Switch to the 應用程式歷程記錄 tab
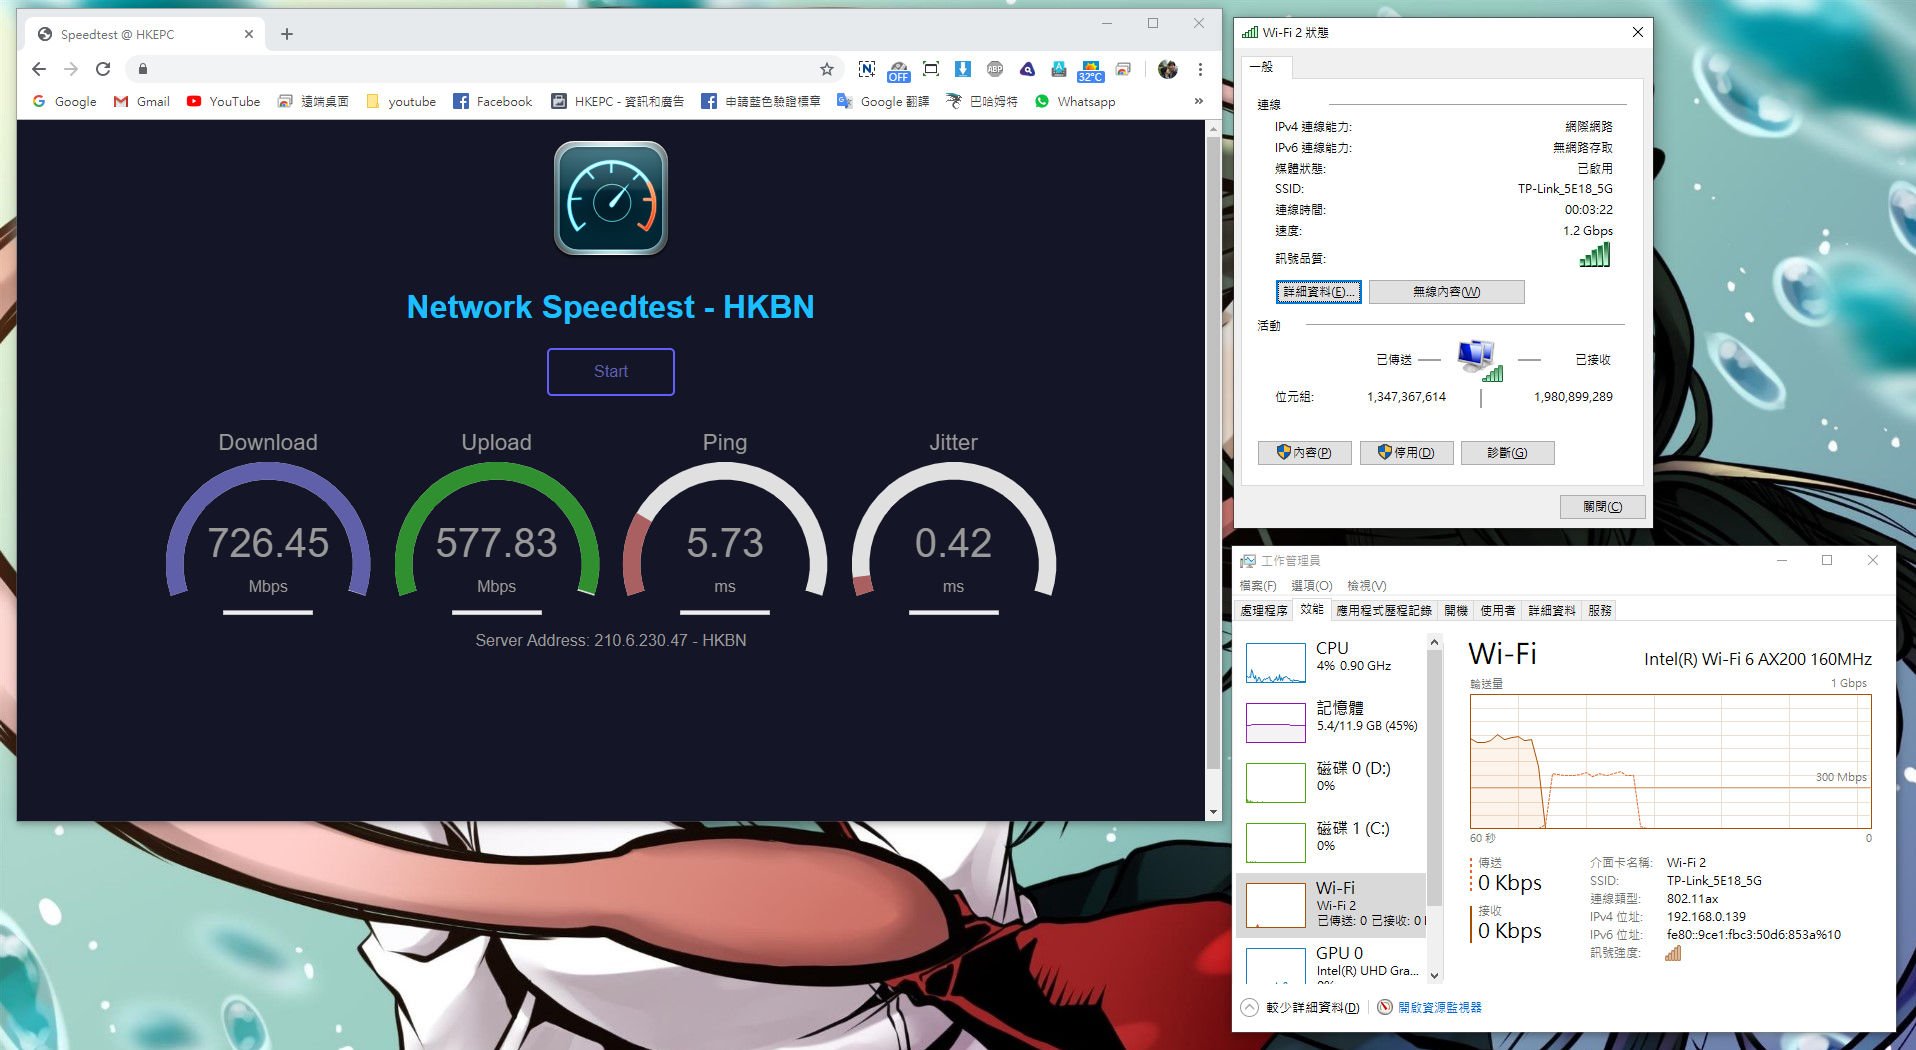This screenshot has width=1916, height=1050. (1384, 610)
